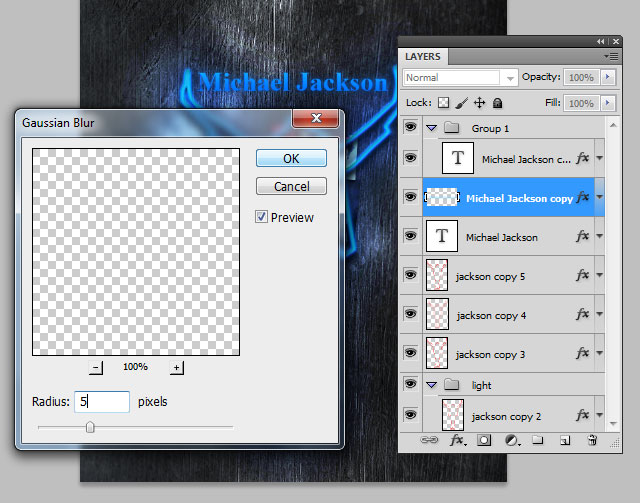Screen dimensions: 640x503
Task: Lock transparent pixels
Action: [x=443, y=102]
